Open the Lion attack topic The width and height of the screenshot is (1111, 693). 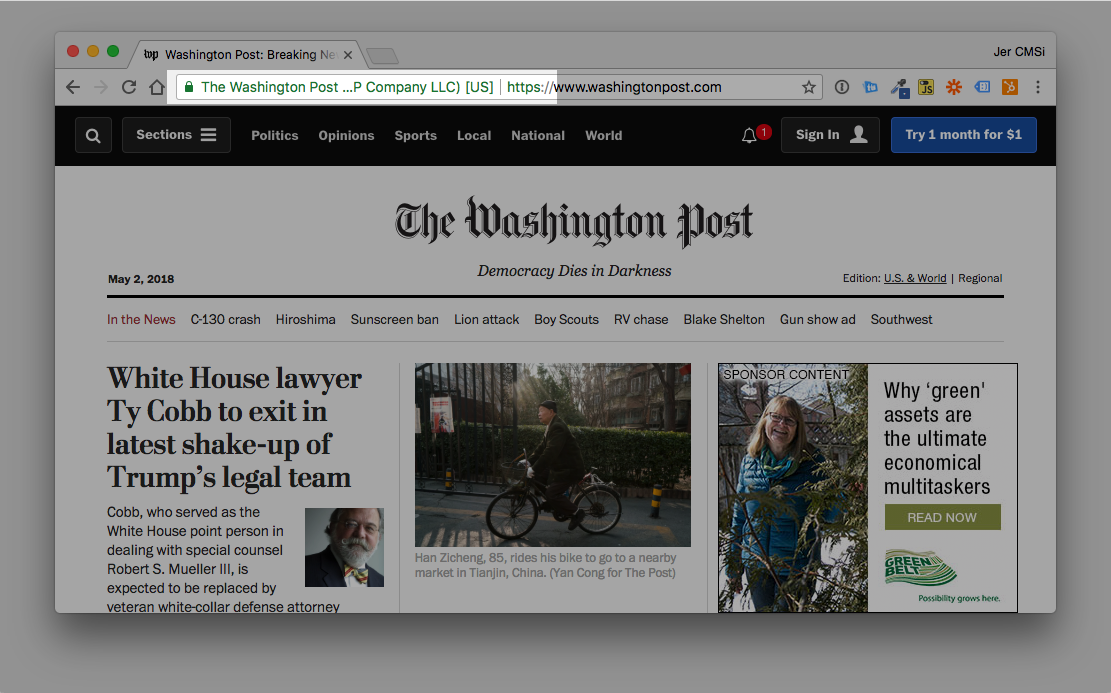(x=487, y=320)
